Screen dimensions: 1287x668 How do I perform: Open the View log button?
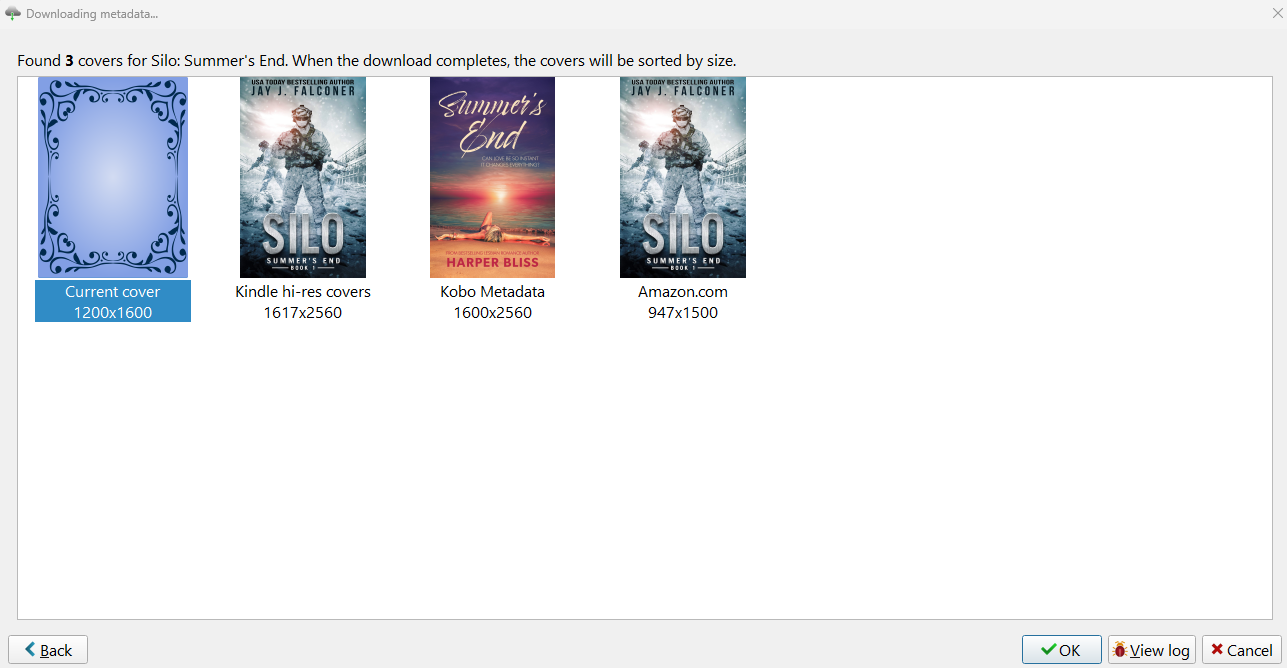click(1151, 650)
